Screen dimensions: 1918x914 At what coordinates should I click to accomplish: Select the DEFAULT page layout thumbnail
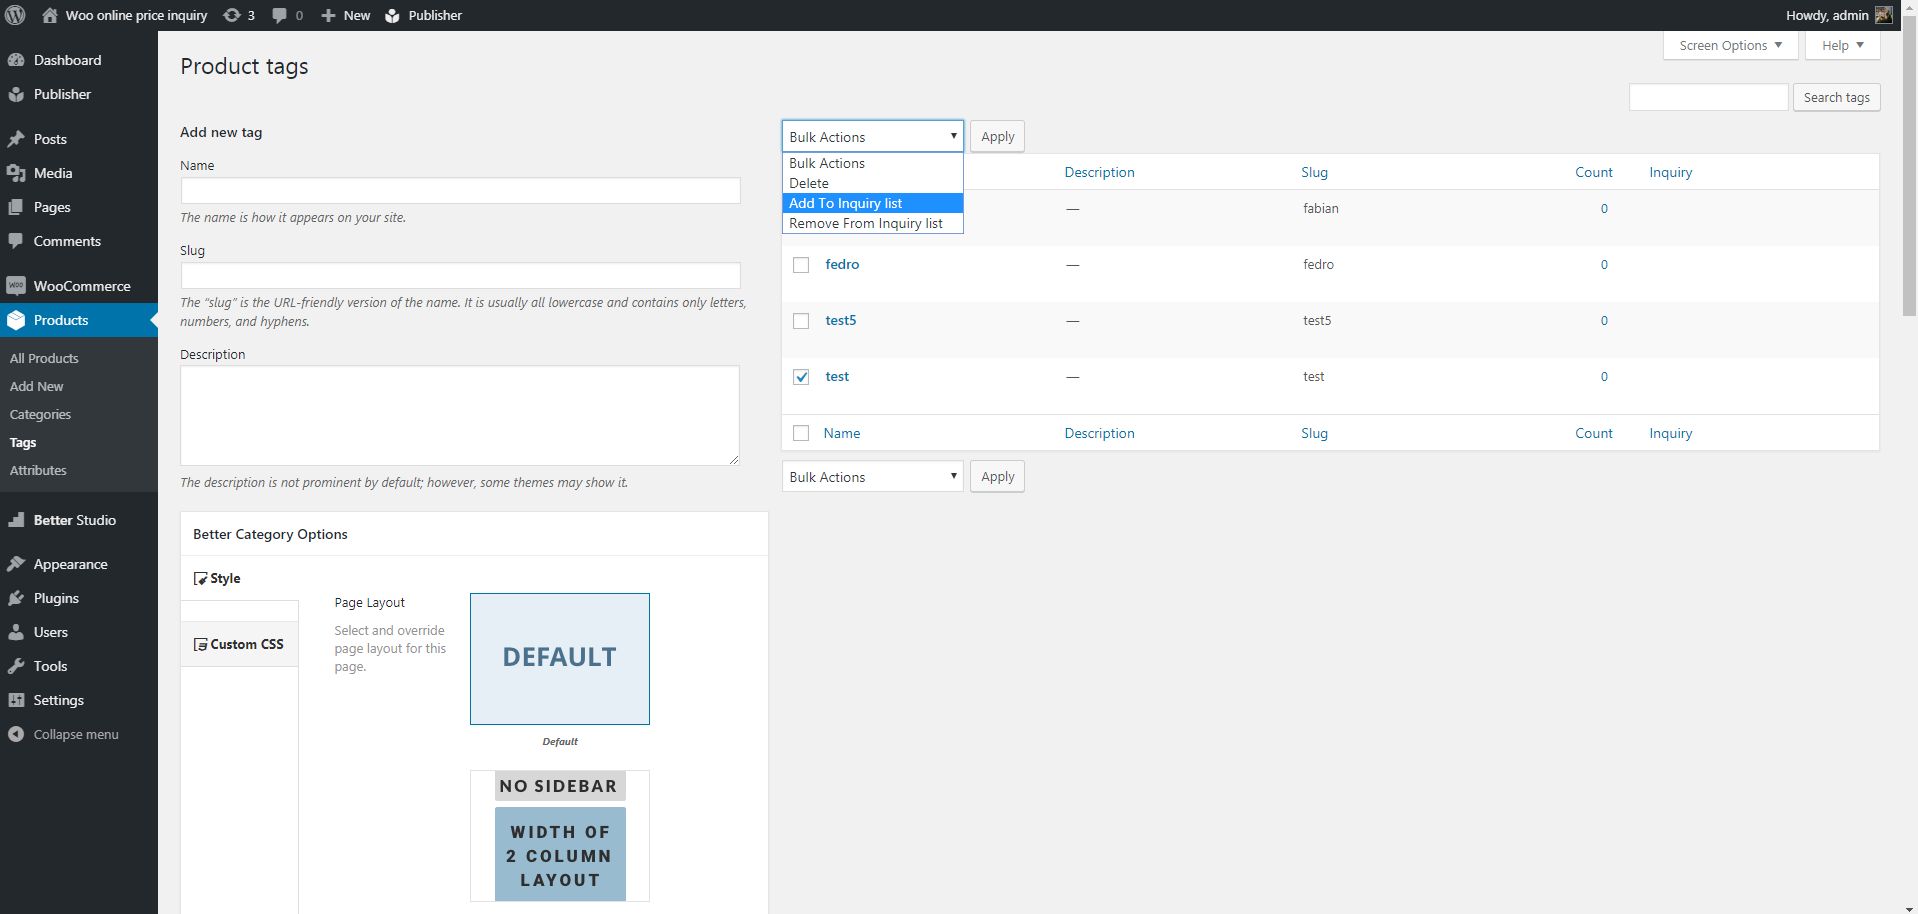click(560, 658)
